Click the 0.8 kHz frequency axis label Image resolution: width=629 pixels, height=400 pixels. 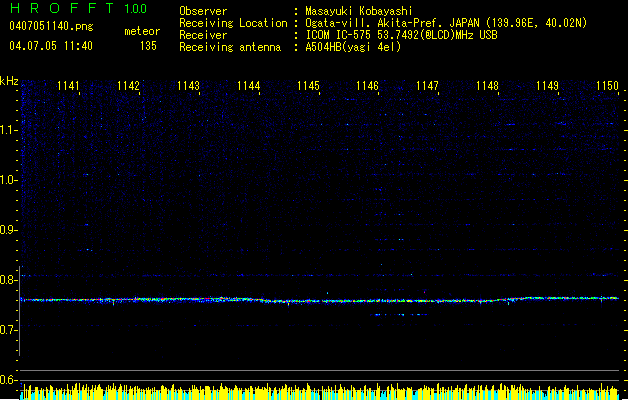tap(8, 280)
